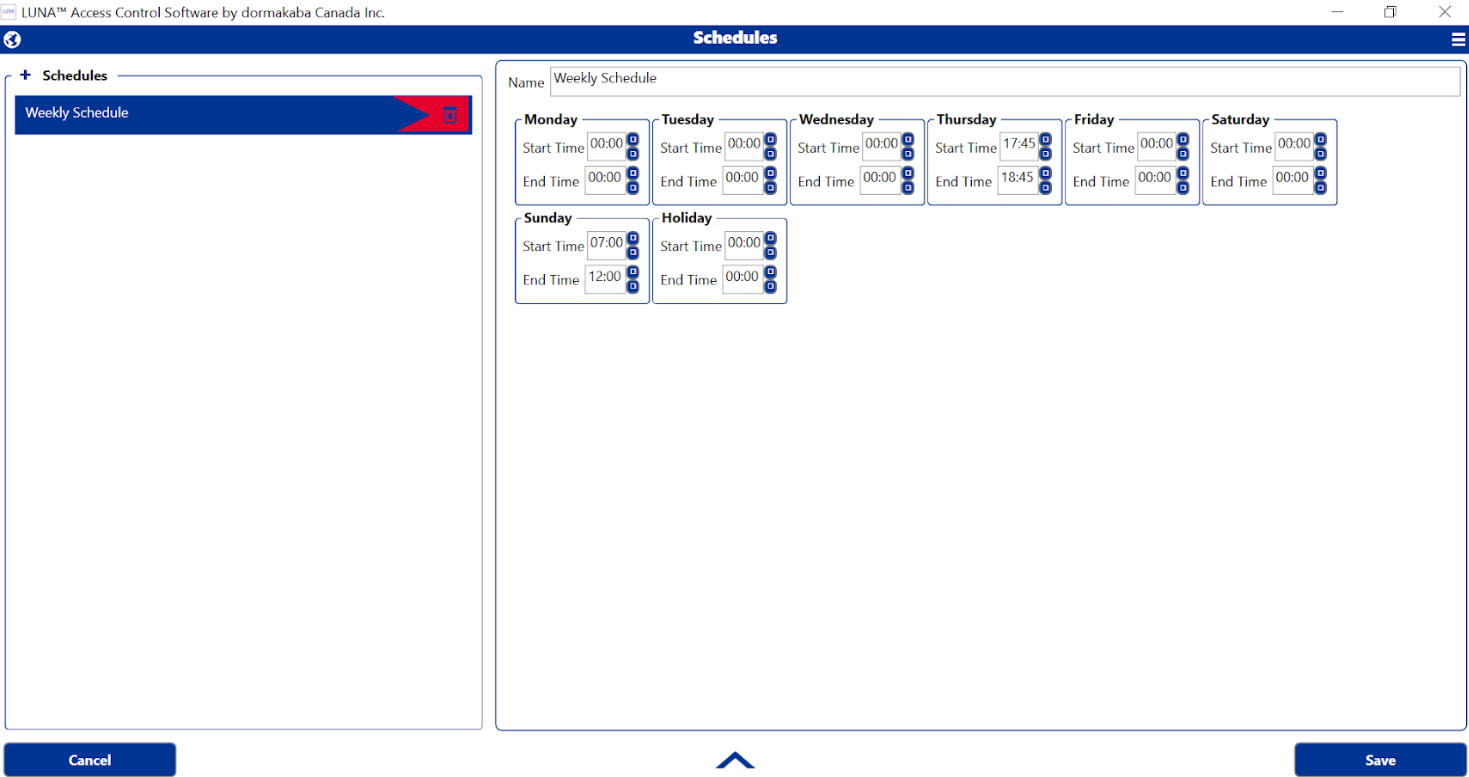Click the Tuesday Start Time field
This screenshot has height=777, width=1469.
point(742,146)
